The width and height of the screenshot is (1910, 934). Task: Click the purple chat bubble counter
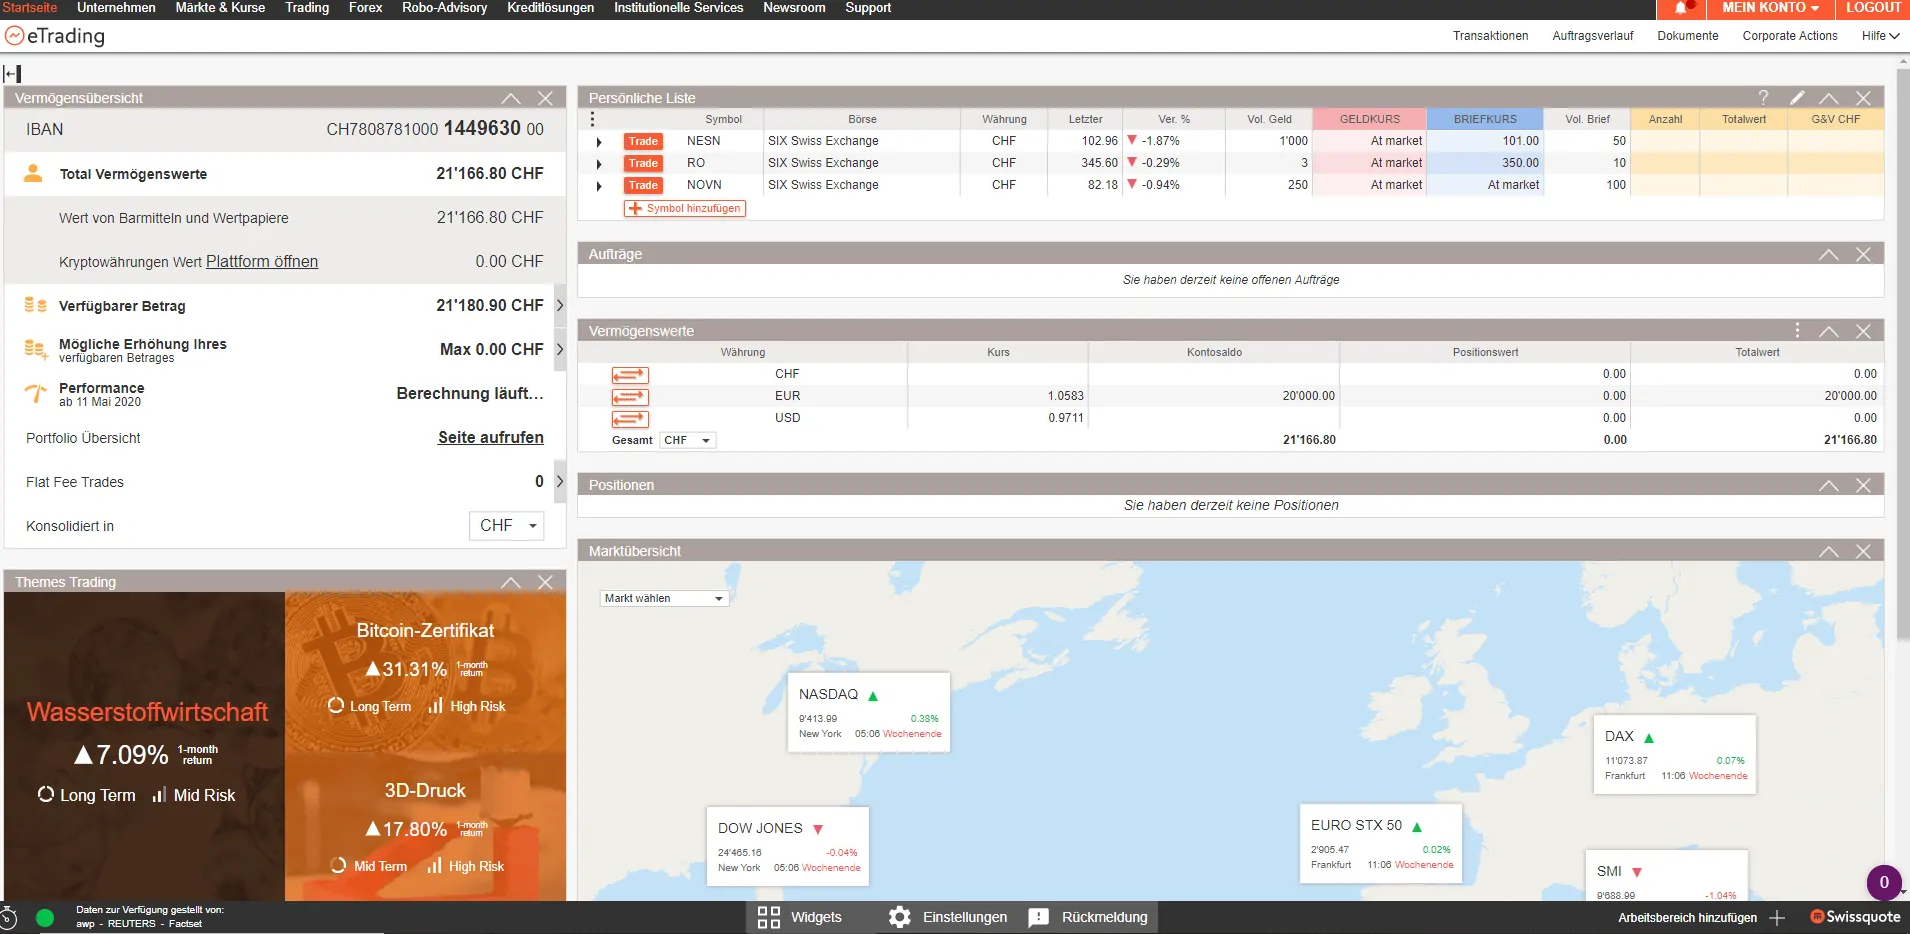tap(1884, 882)
